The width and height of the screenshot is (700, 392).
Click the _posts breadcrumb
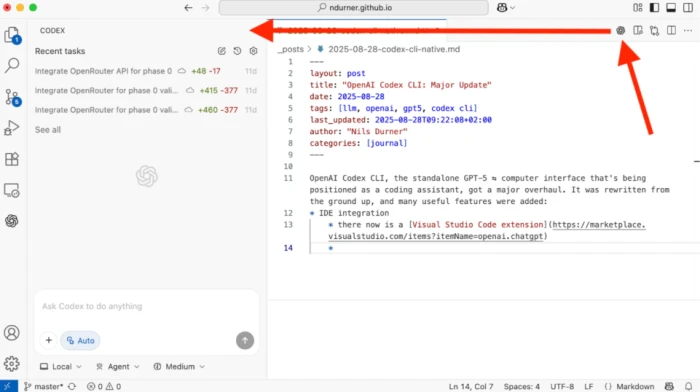(x=291, y=49)
